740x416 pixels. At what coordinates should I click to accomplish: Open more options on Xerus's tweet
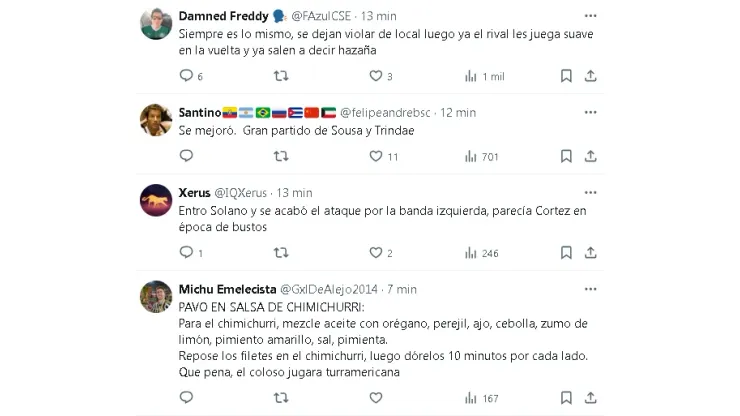(590, 192)
